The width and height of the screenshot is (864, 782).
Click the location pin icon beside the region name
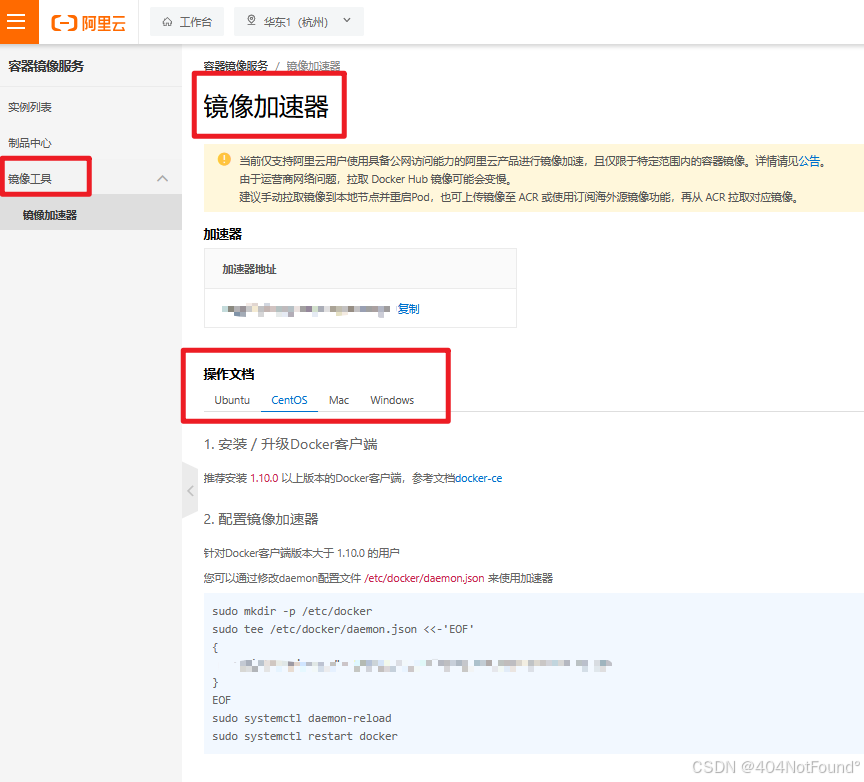[250, 21]
